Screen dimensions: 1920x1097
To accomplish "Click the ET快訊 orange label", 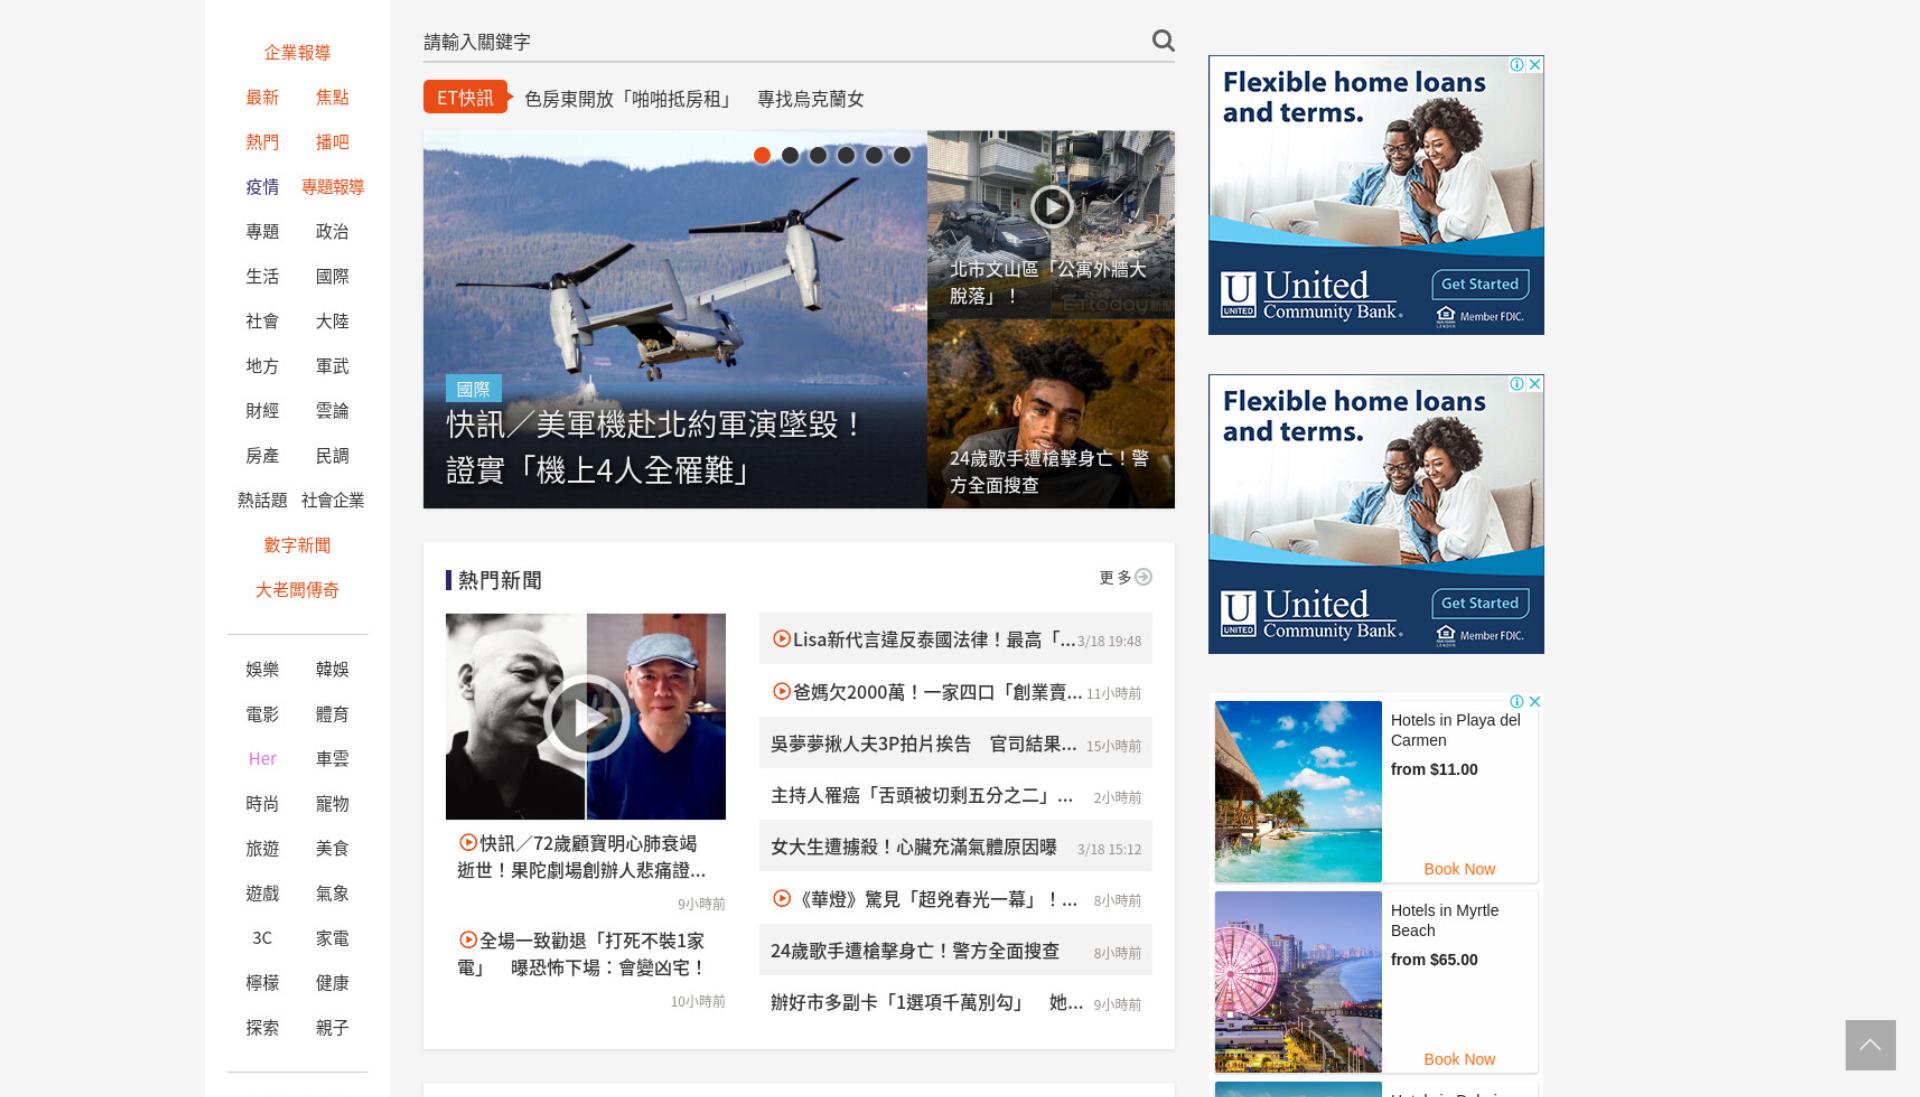I will 465,98.
